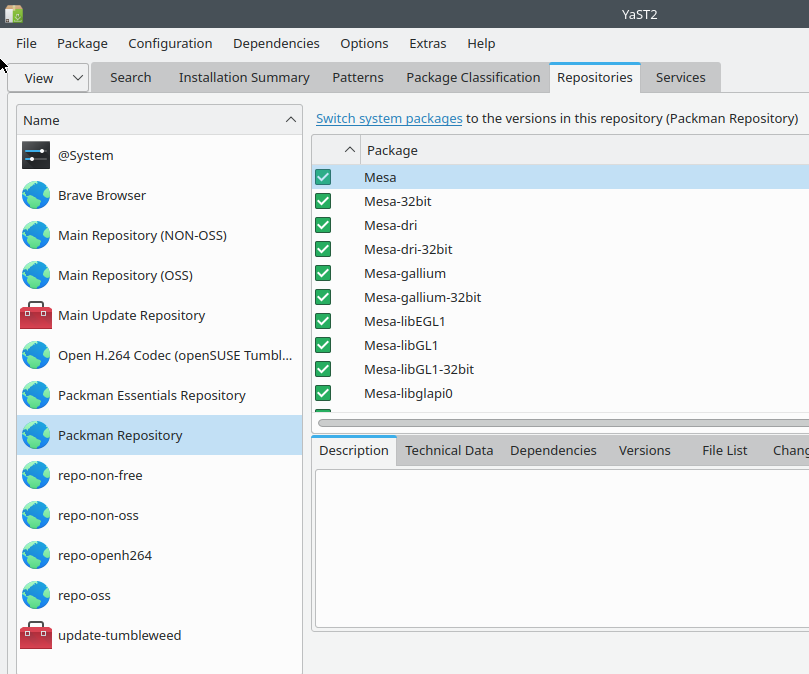Click the update-tumbleweed briefcase icon
Viewport: 809px width, 674px height.
coord(36,635)
